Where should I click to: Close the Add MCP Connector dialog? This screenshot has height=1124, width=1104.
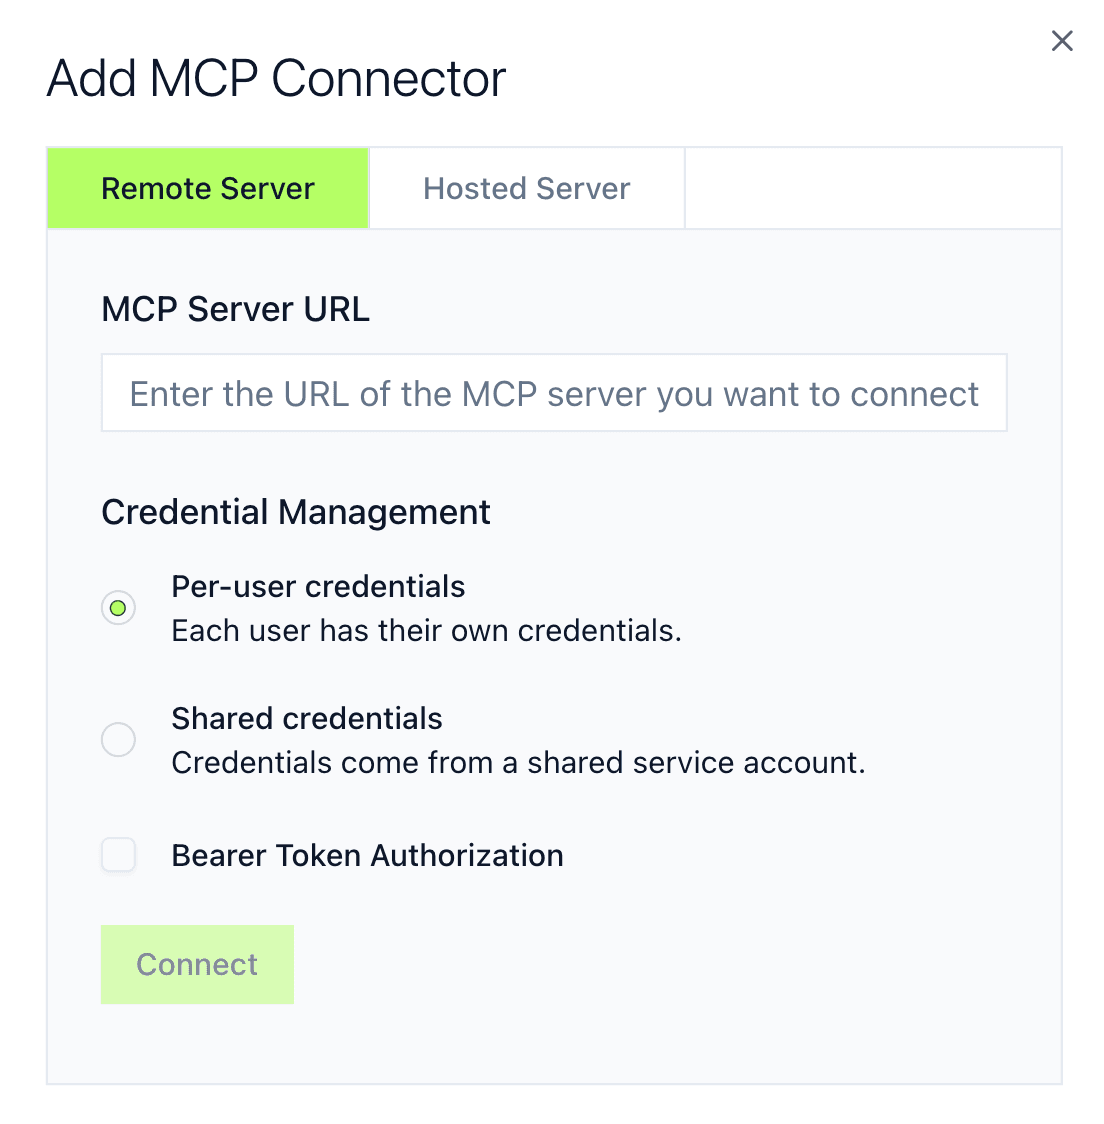pos(1061,41)
